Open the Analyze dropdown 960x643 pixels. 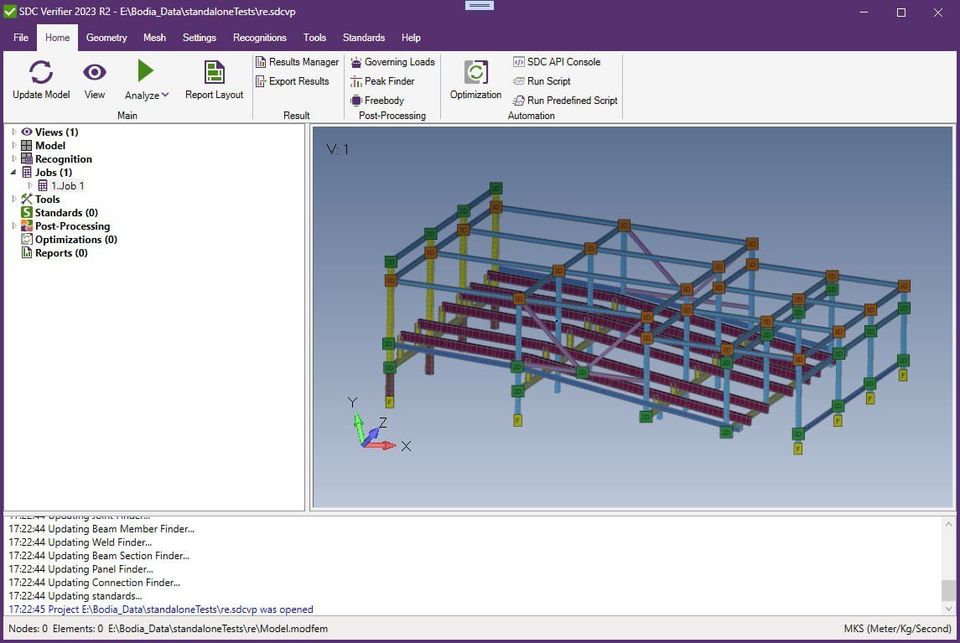point(146,95)
